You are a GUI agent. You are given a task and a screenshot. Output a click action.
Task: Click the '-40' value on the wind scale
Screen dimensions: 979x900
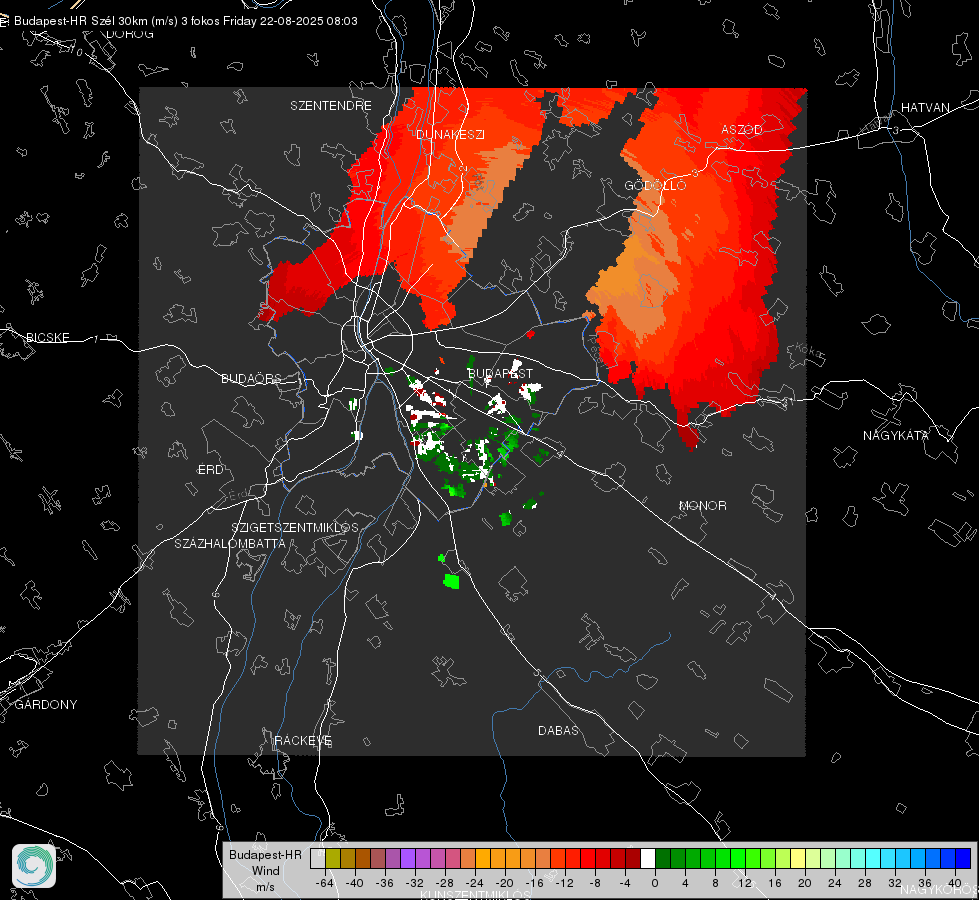(x=355, y=883)
